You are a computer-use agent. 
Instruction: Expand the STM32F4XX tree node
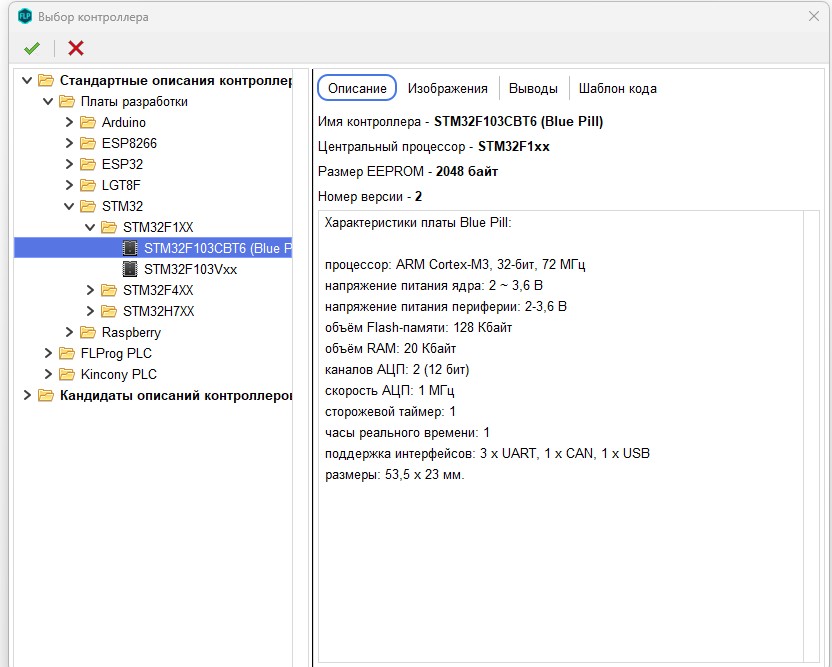[90, 290]
